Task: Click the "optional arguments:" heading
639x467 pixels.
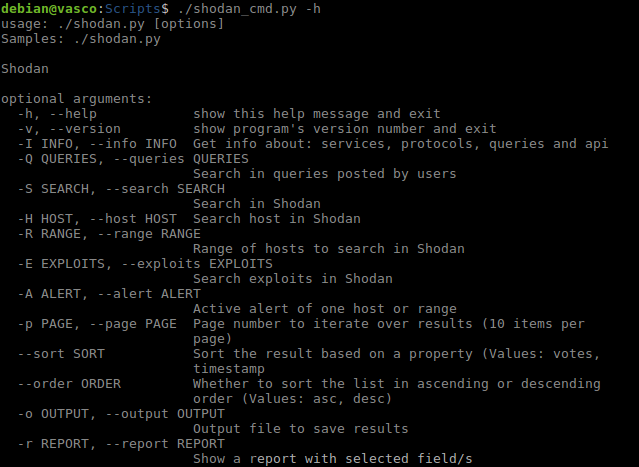Action: click(x=76, y=98)
